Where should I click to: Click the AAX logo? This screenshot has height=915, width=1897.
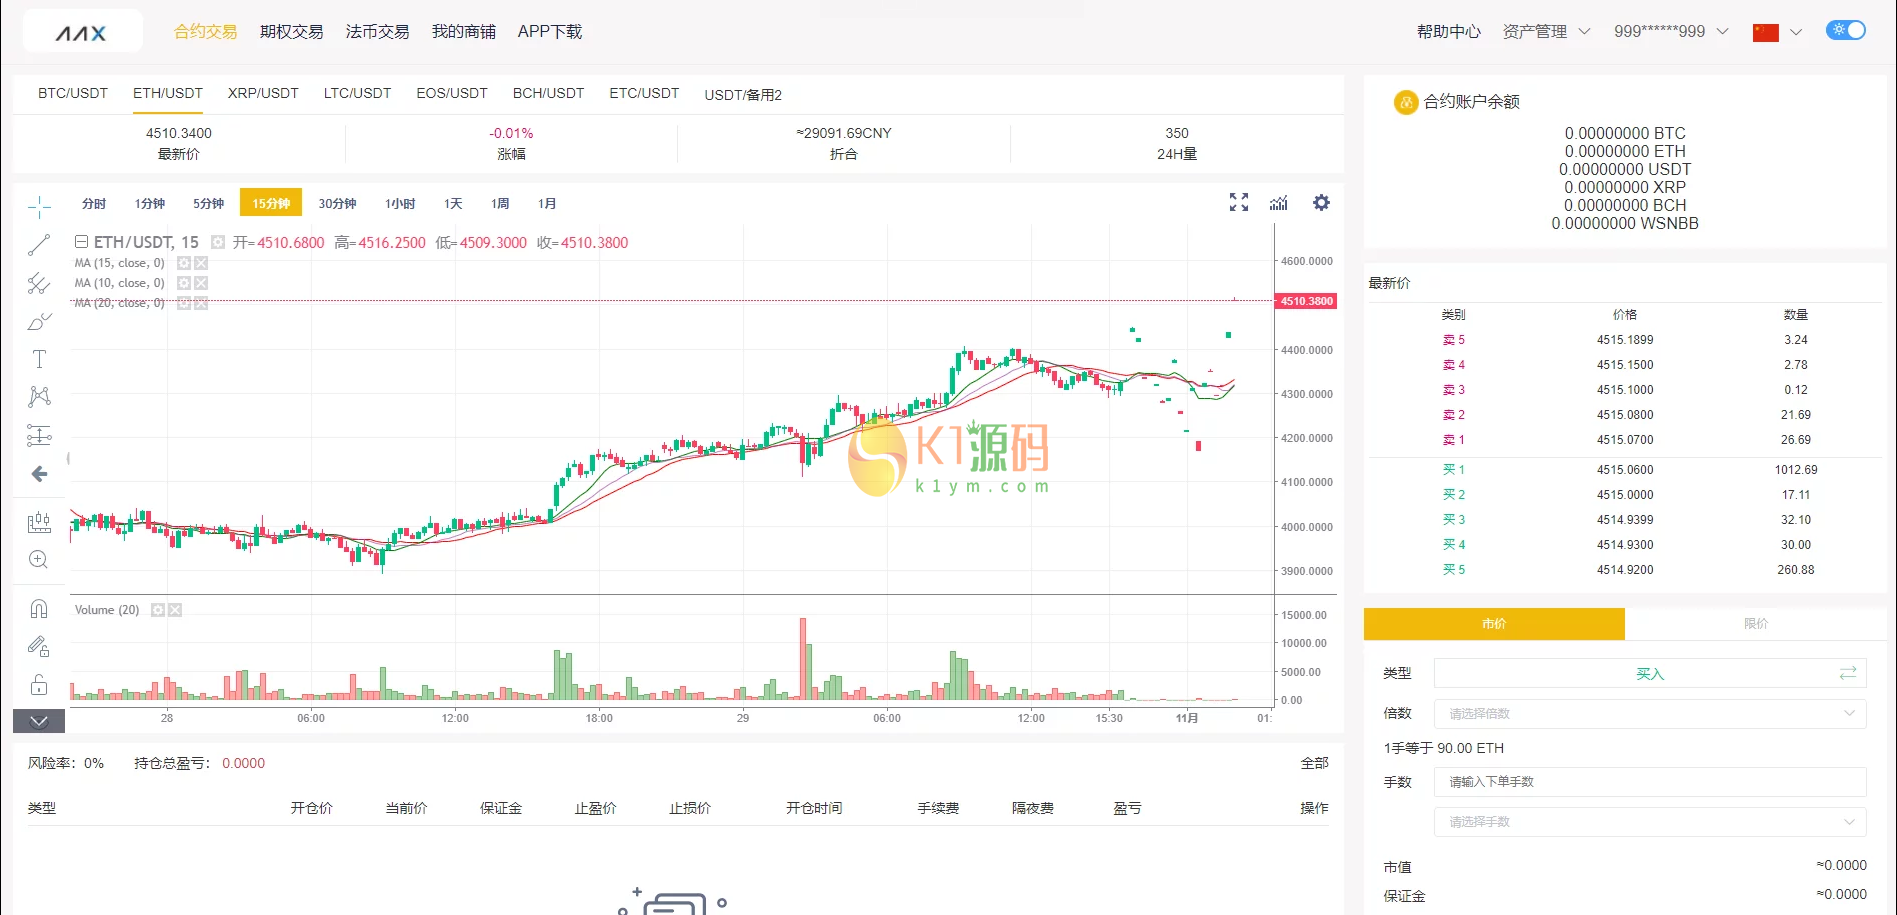[x=82, y=32]
